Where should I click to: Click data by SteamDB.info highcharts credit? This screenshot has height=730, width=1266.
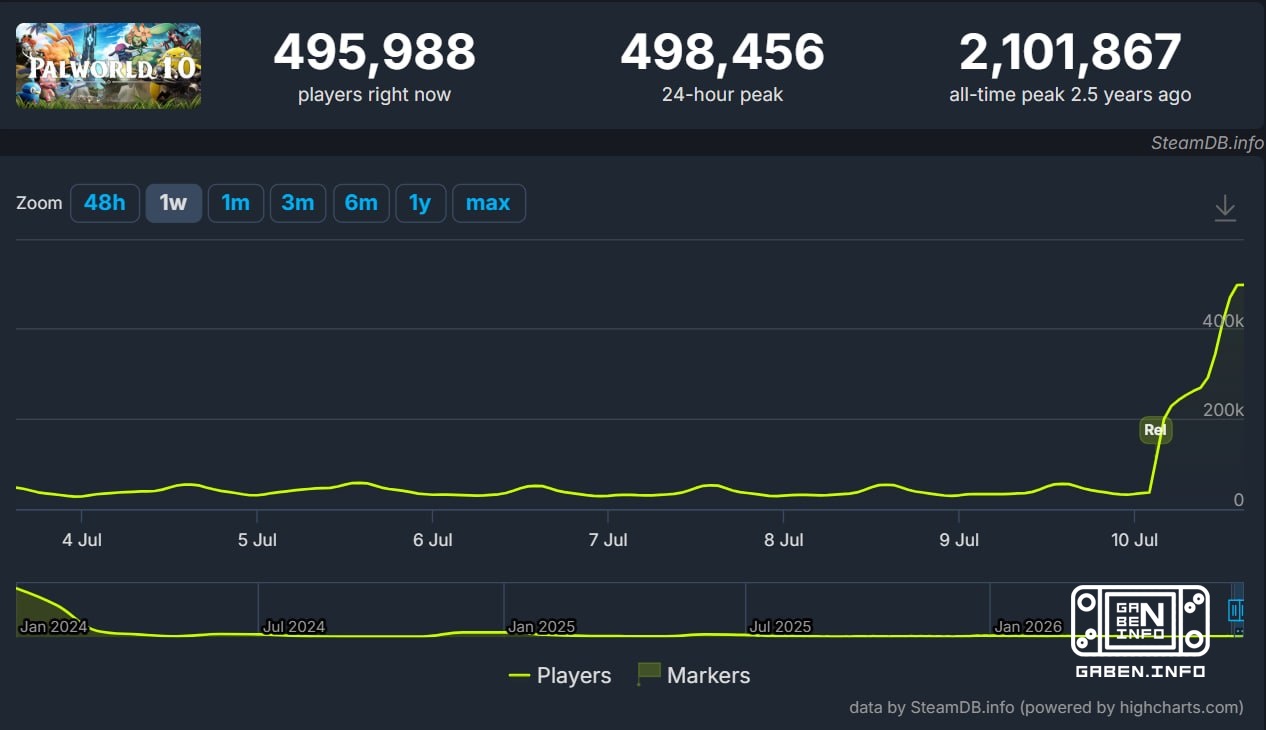tap(1046, 707)
